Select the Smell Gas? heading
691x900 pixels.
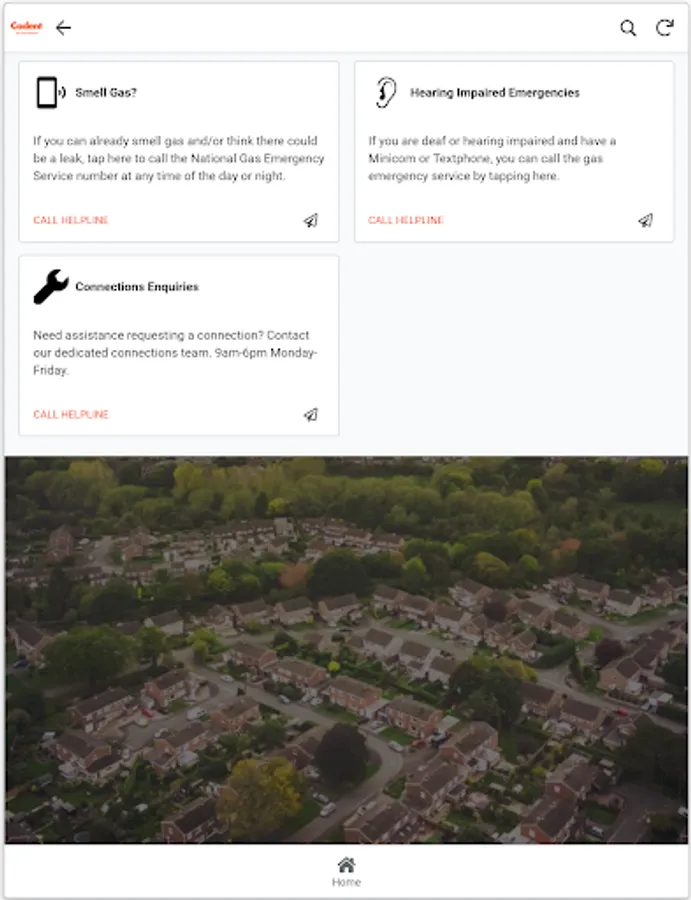(x=106, y=92)
